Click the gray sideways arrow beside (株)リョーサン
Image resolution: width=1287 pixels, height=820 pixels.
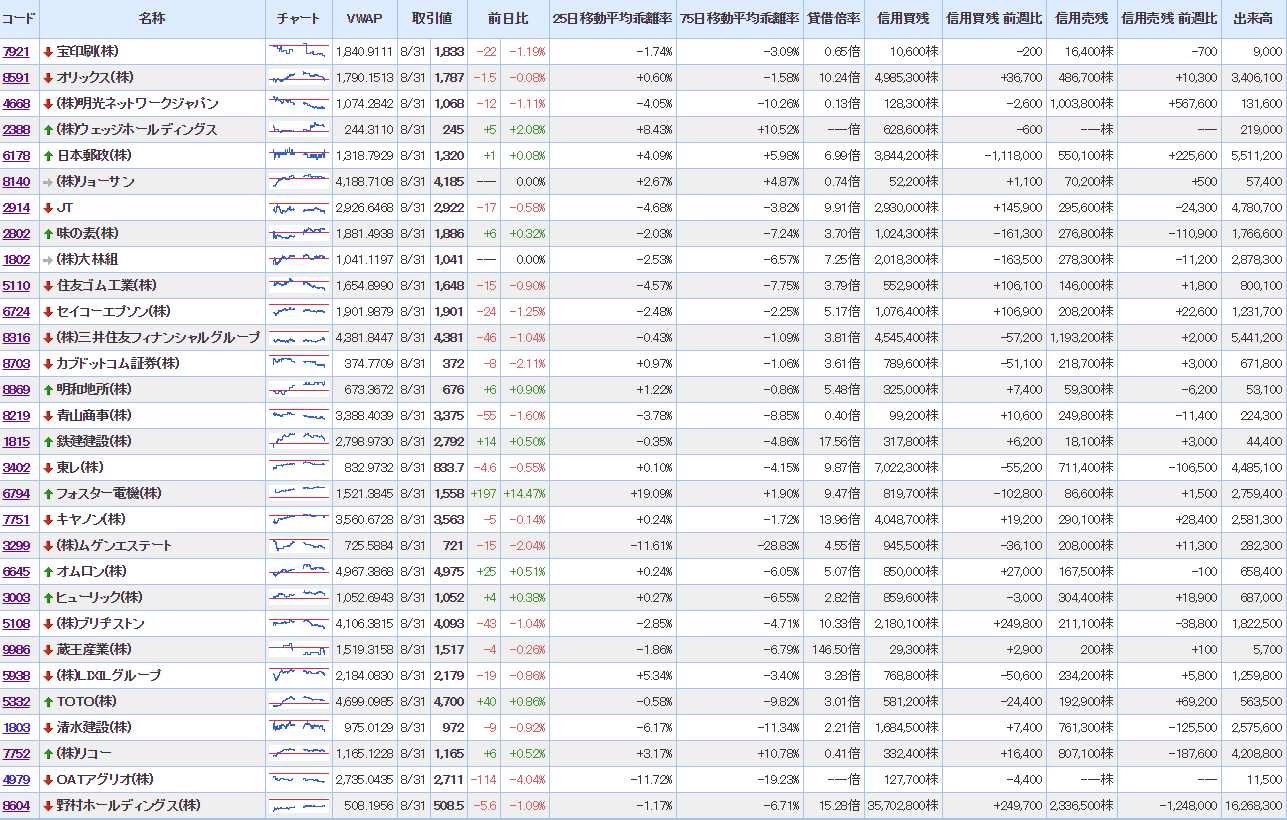tap(47, 182)
